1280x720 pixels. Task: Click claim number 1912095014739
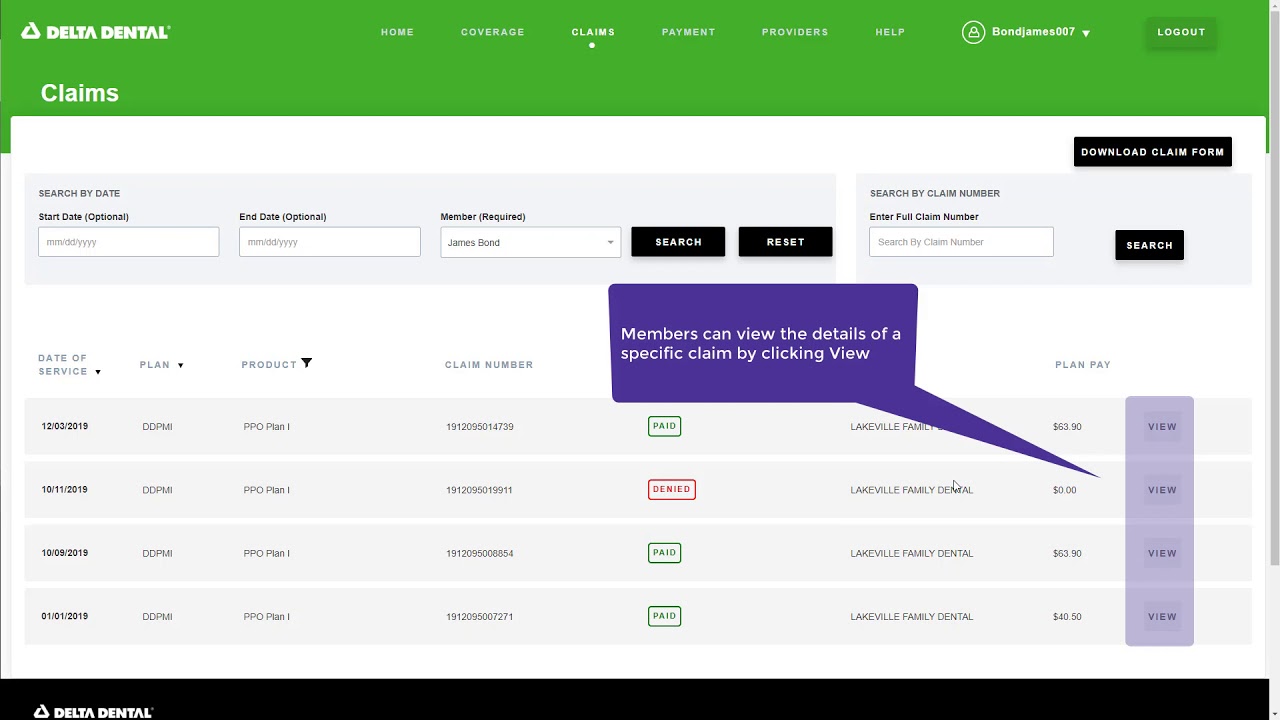pyautogui.click(x=480, y=427)
